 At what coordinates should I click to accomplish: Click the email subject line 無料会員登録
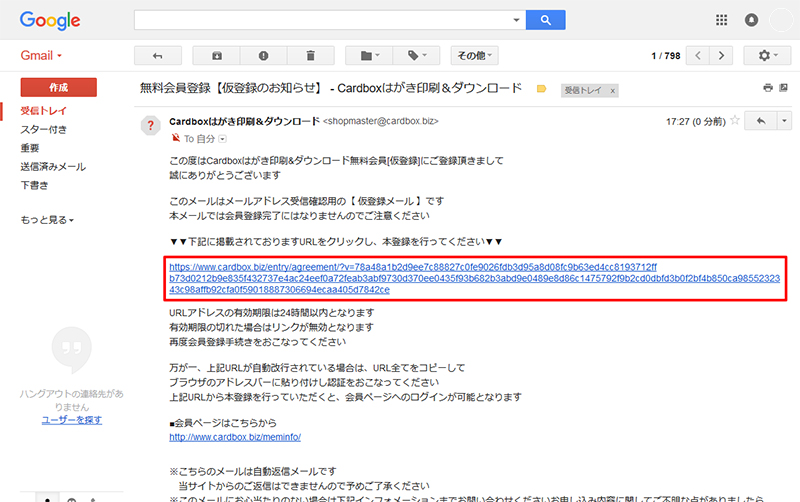point(331,88)
